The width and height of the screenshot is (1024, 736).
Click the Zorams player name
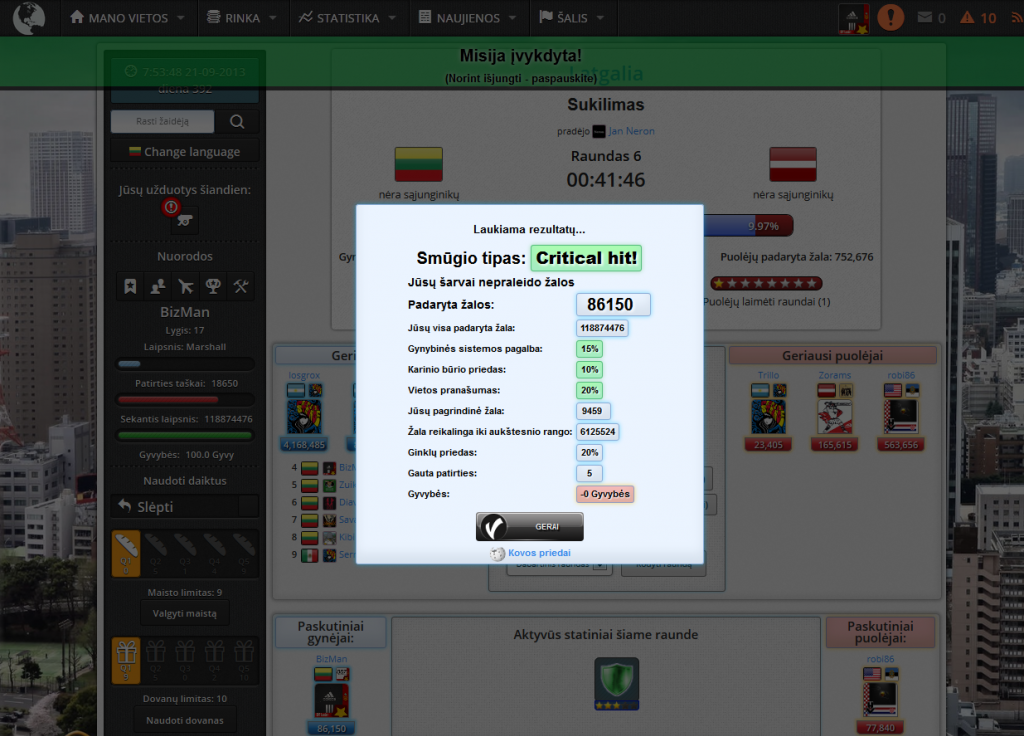click(x=835, y=375)
